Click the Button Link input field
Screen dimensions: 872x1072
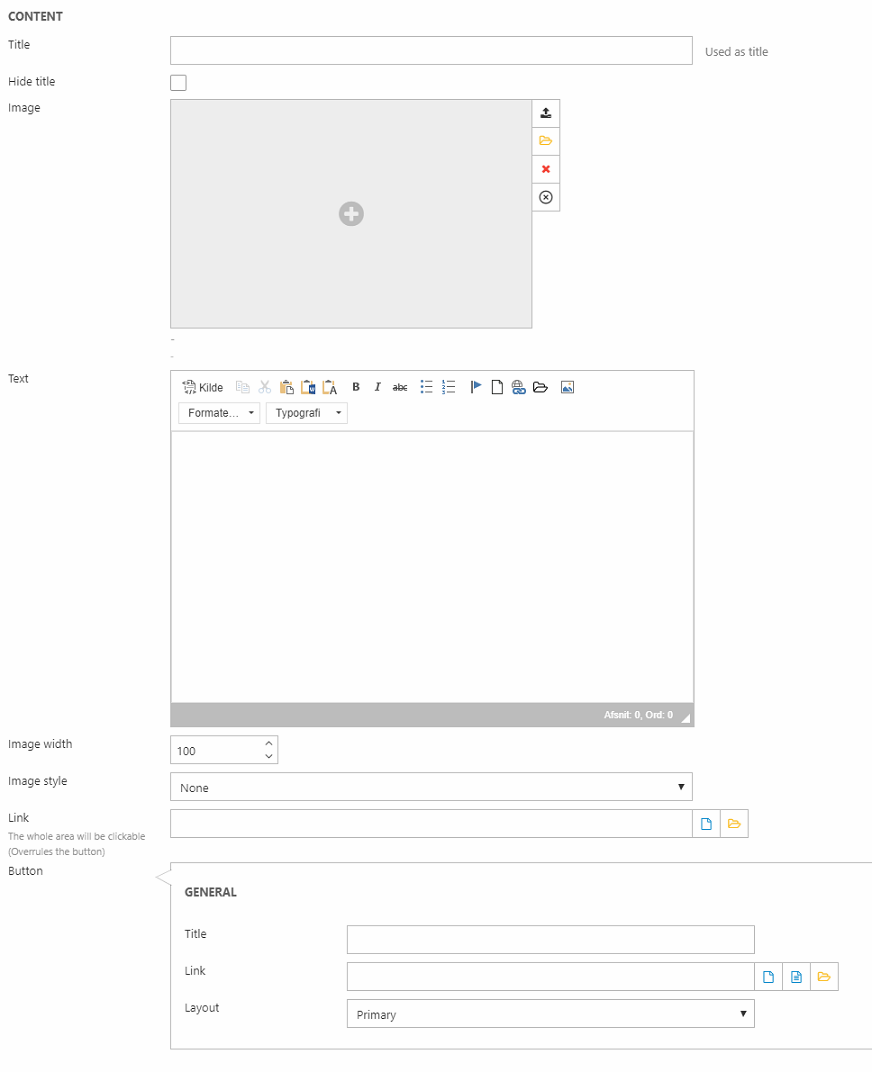coord(551,976)
